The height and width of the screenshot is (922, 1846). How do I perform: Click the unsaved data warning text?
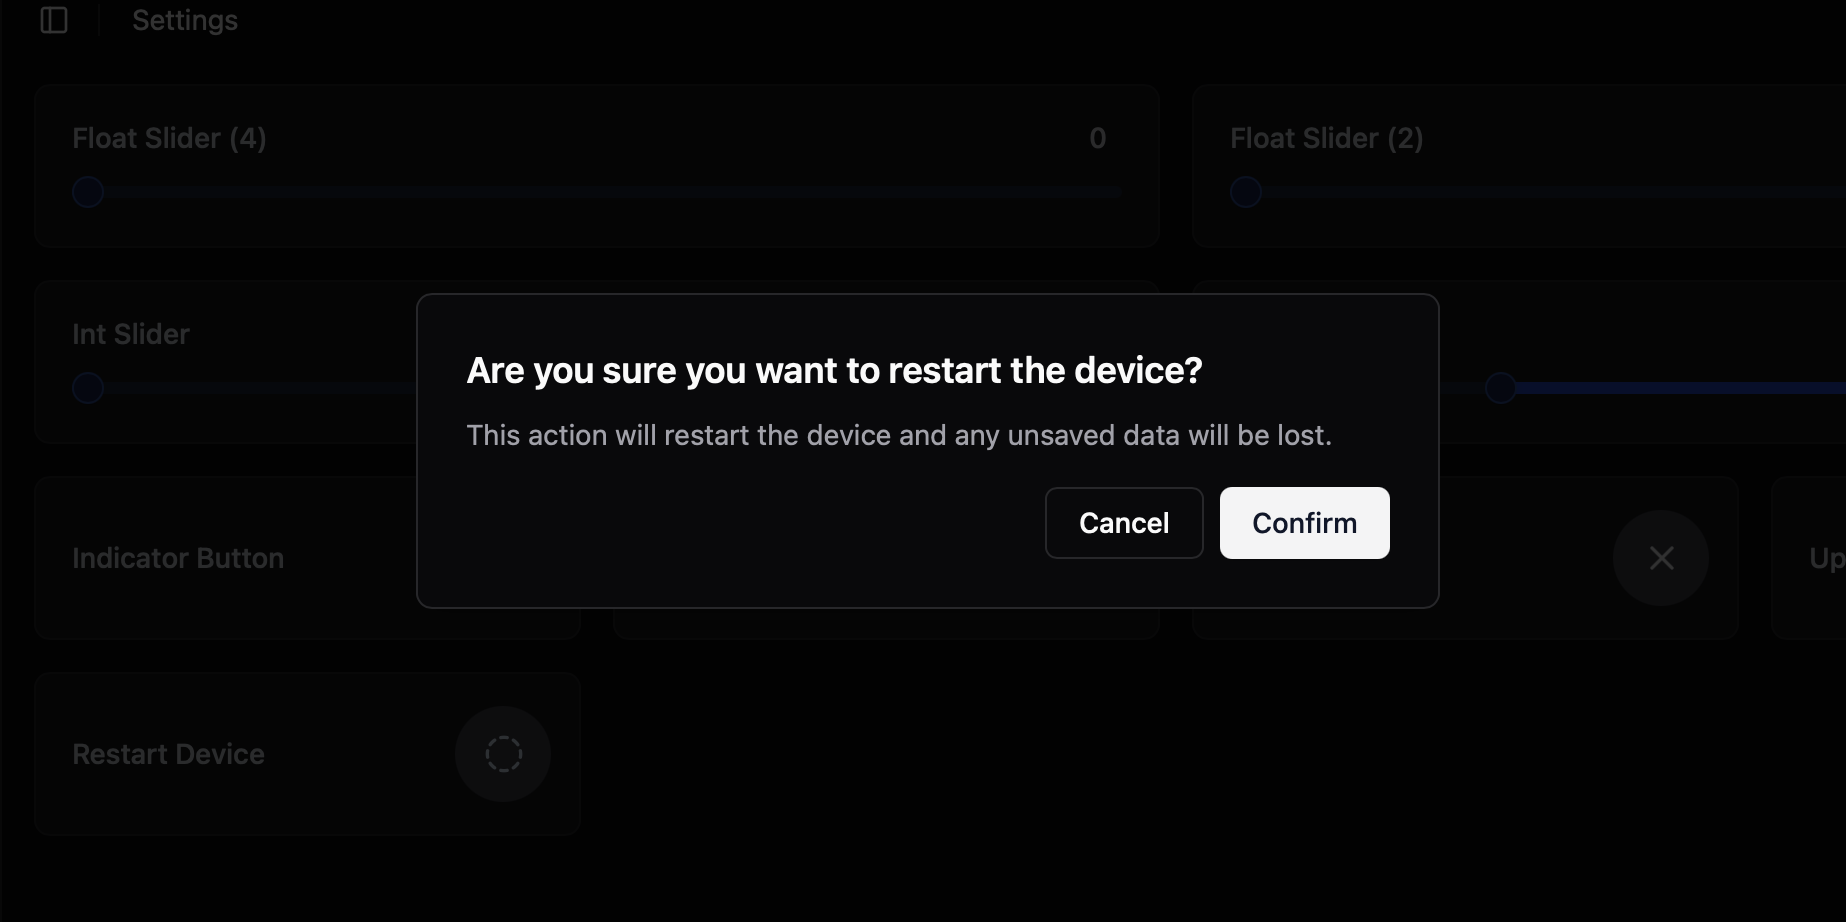[899, 436]
